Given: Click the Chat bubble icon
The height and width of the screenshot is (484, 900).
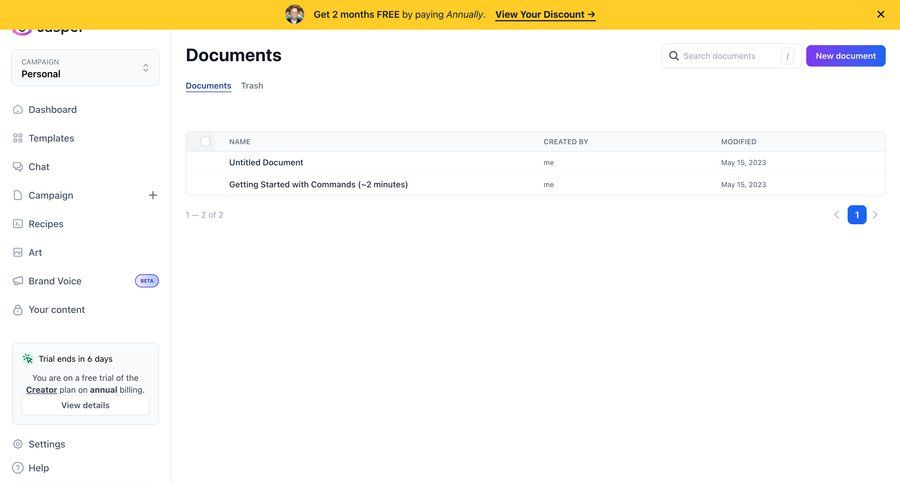Looking at the screenshot, I should point(18,167).
